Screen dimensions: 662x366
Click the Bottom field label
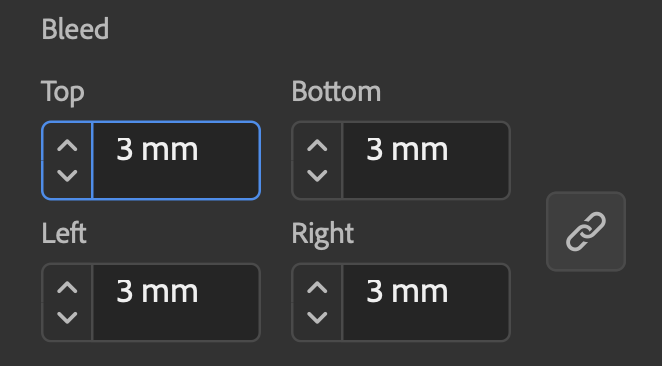336,91
